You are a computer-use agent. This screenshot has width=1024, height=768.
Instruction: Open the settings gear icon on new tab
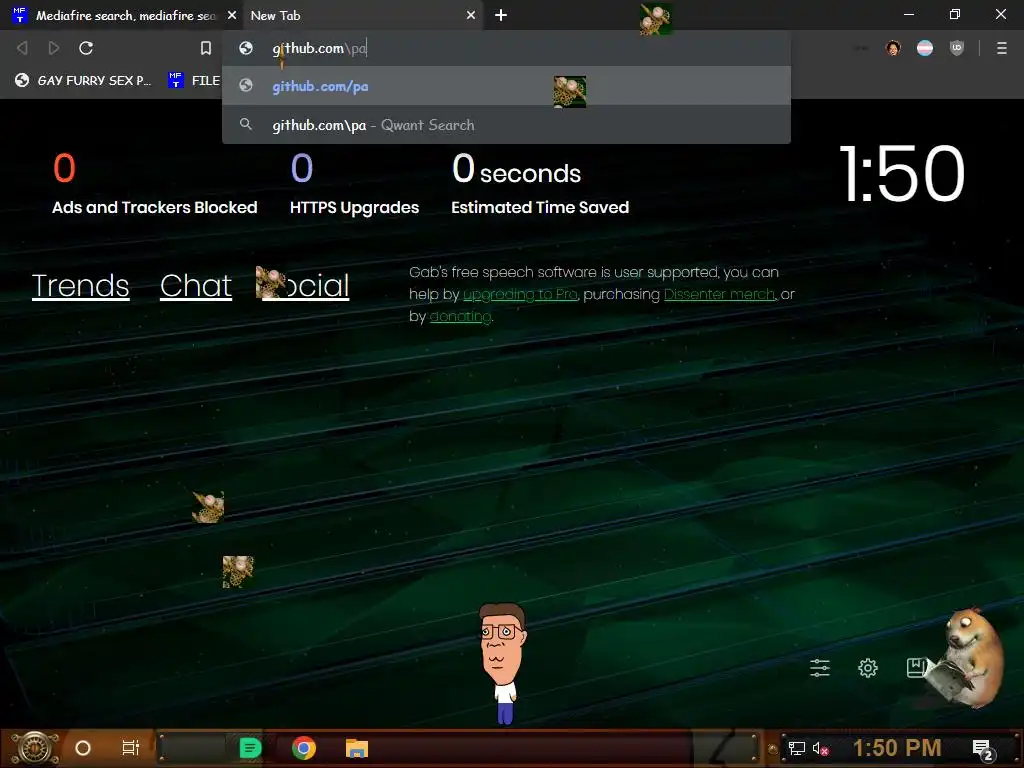pos(867,667)
